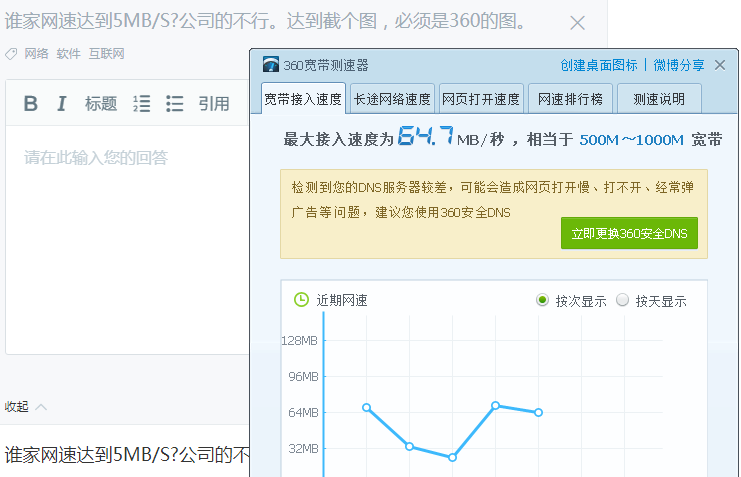Close the question header with X icon
This screenshot has height=477, width=741.
577,23
